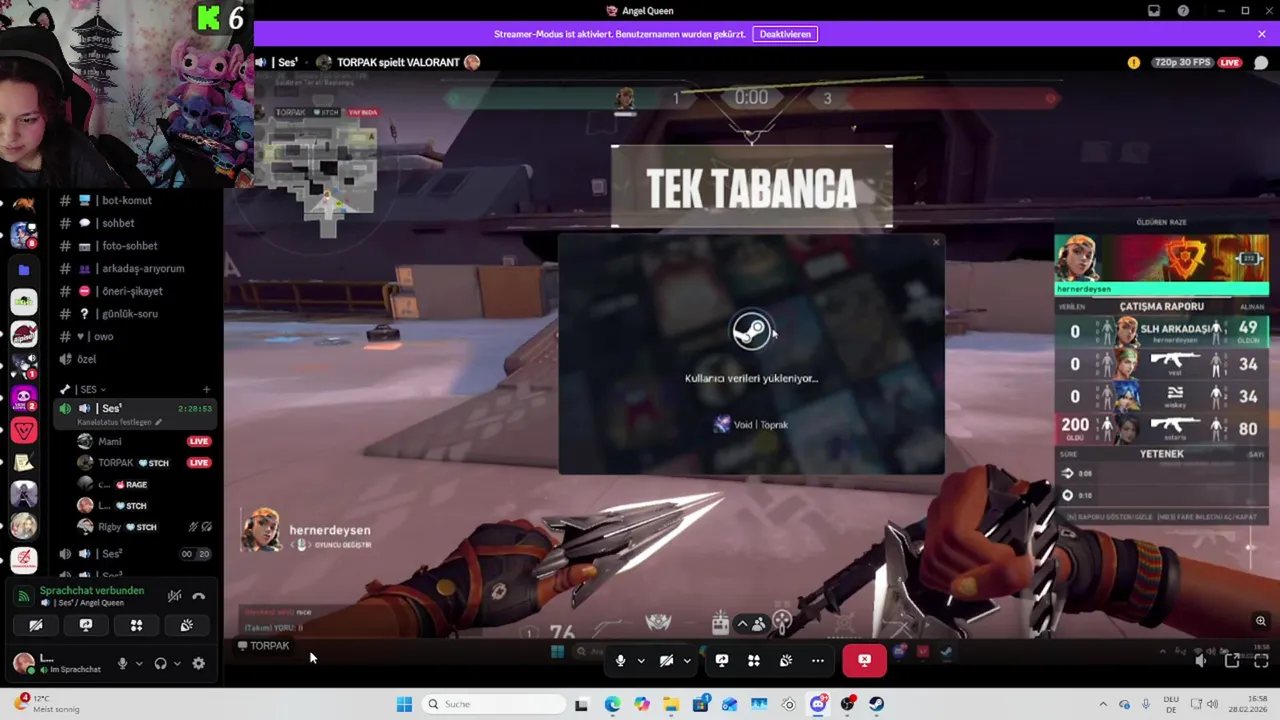Toggle camera in the stream control bar
Image resolution: width=1280 pixels, height=720 pixels.
[x=666, y=660]
